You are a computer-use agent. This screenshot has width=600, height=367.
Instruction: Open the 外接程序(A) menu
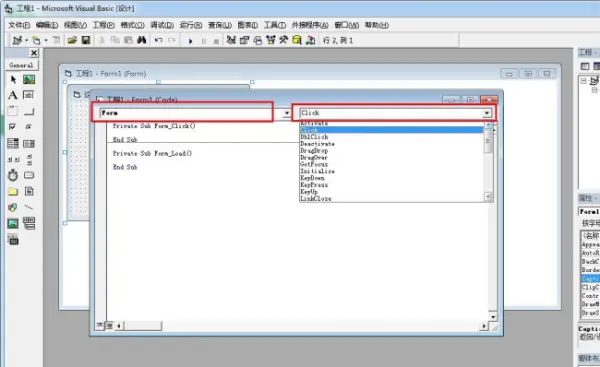(310, 25)
